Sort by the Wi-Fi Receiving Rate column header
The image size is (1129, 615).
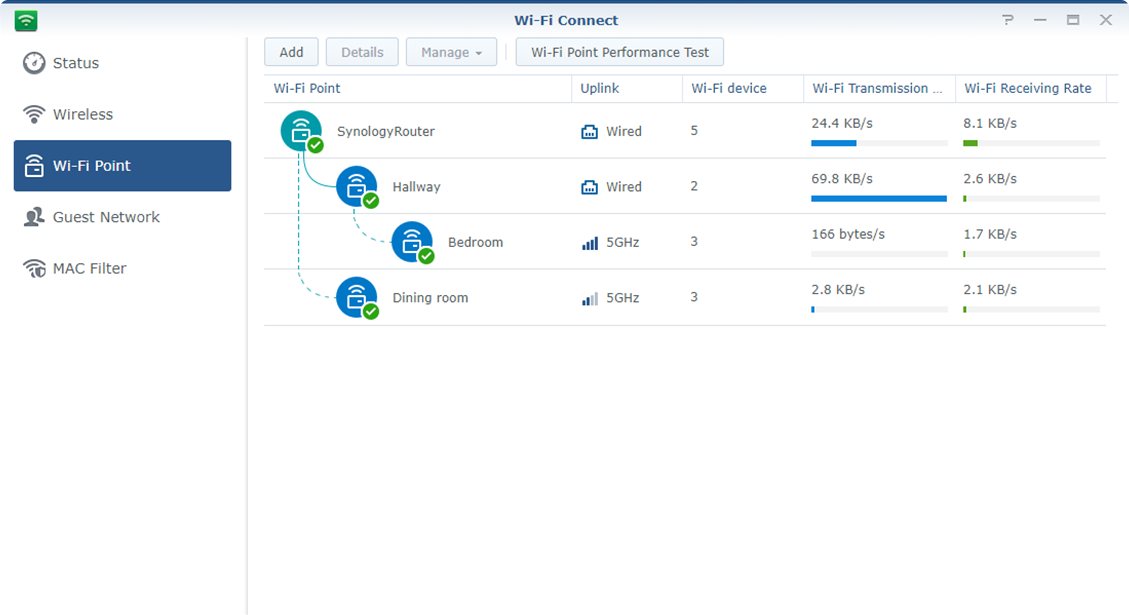click(1028, 88)
